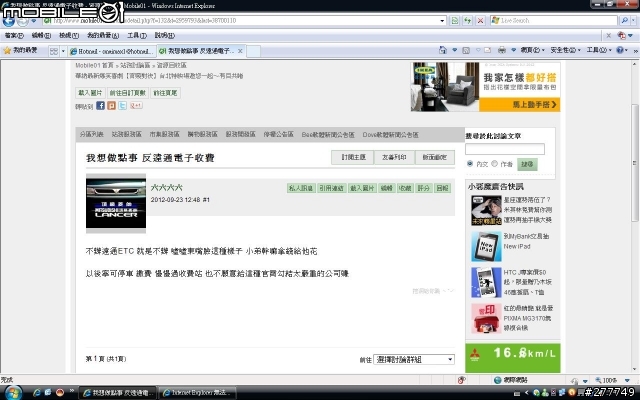The width and height of the screenshot is (640, 400).
Task: Click the 評分 rating button on the post
Action: [x=424, y=188]
